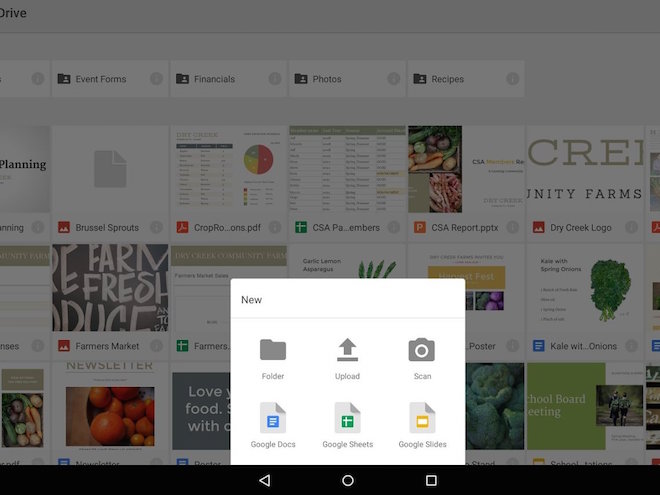
Task: Open the Newsletter tomatoes thumbnail
Action: pos(110,407)
